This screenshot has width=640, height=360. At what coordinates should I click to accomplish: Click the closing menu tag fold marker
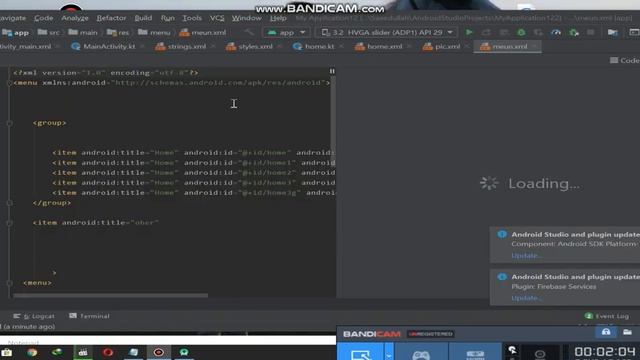tap(9, 283)
